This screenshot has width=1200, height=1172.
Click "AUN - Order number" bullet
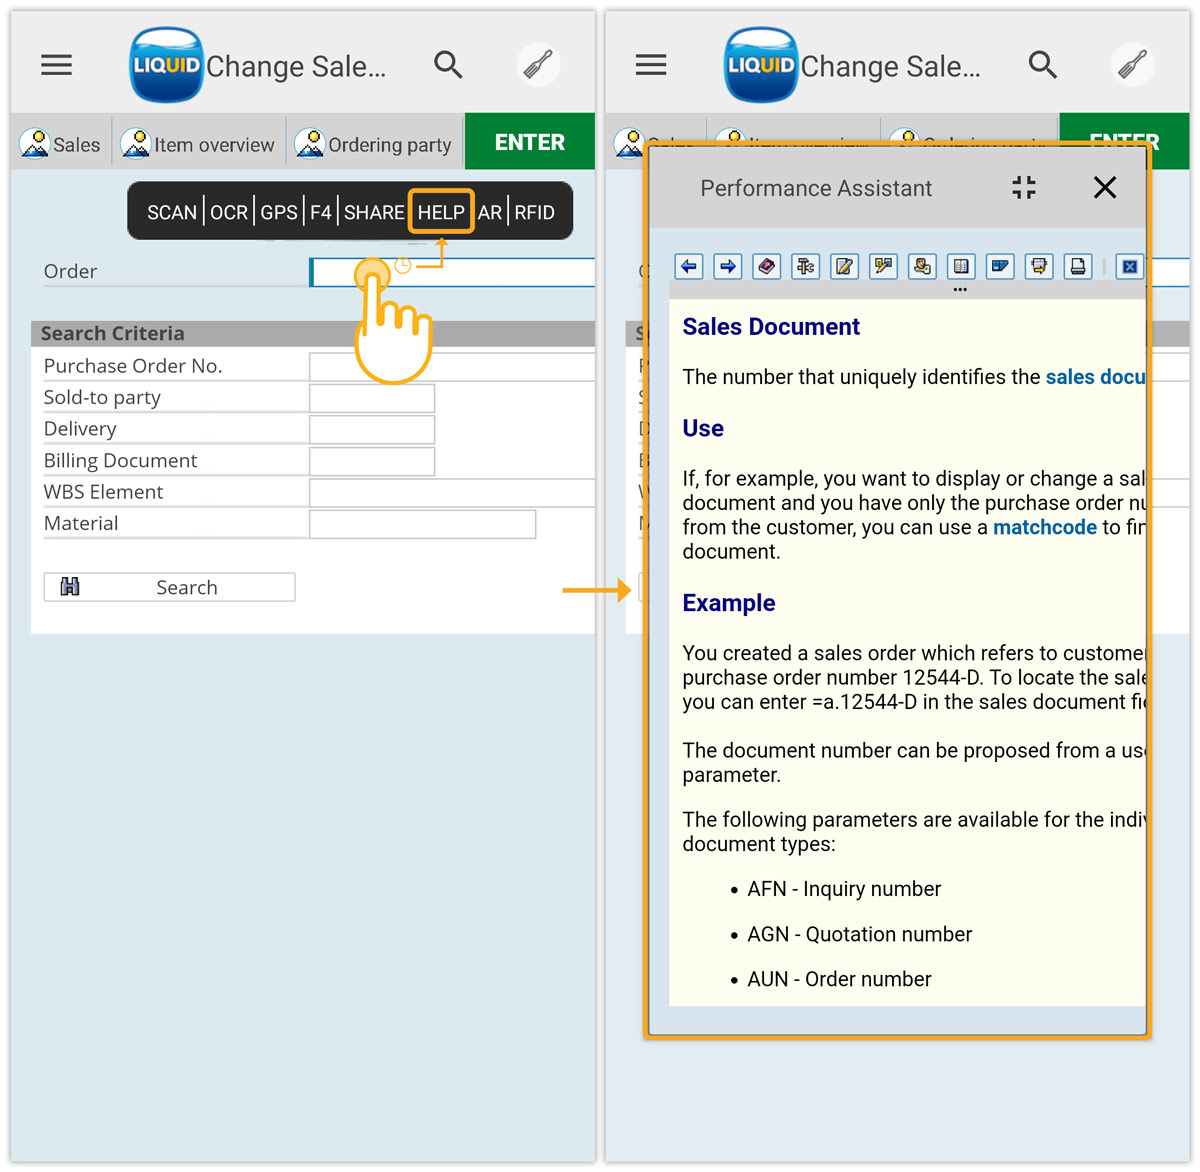839,979
